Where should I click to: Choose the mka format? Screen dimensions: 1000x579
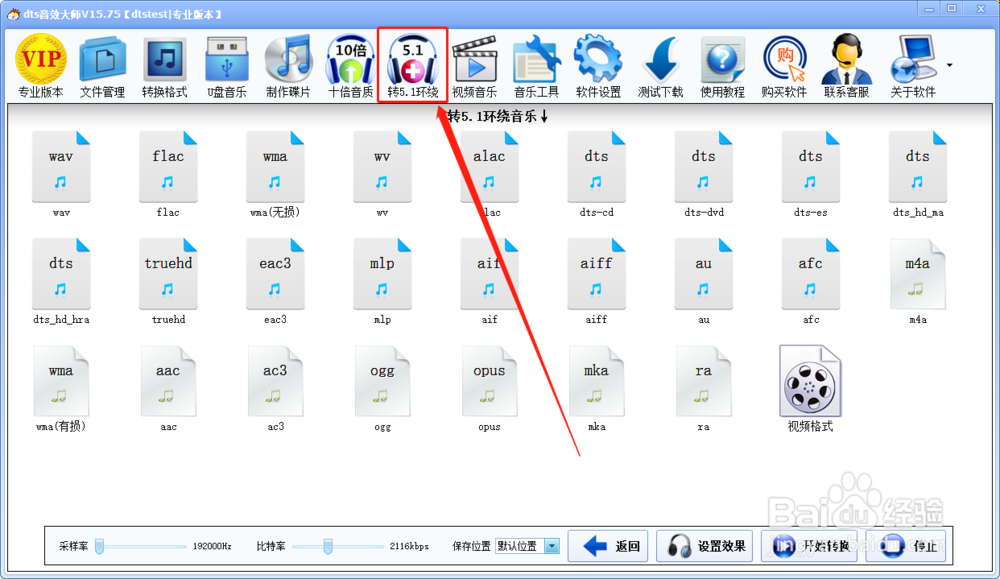tap(596, 389)
